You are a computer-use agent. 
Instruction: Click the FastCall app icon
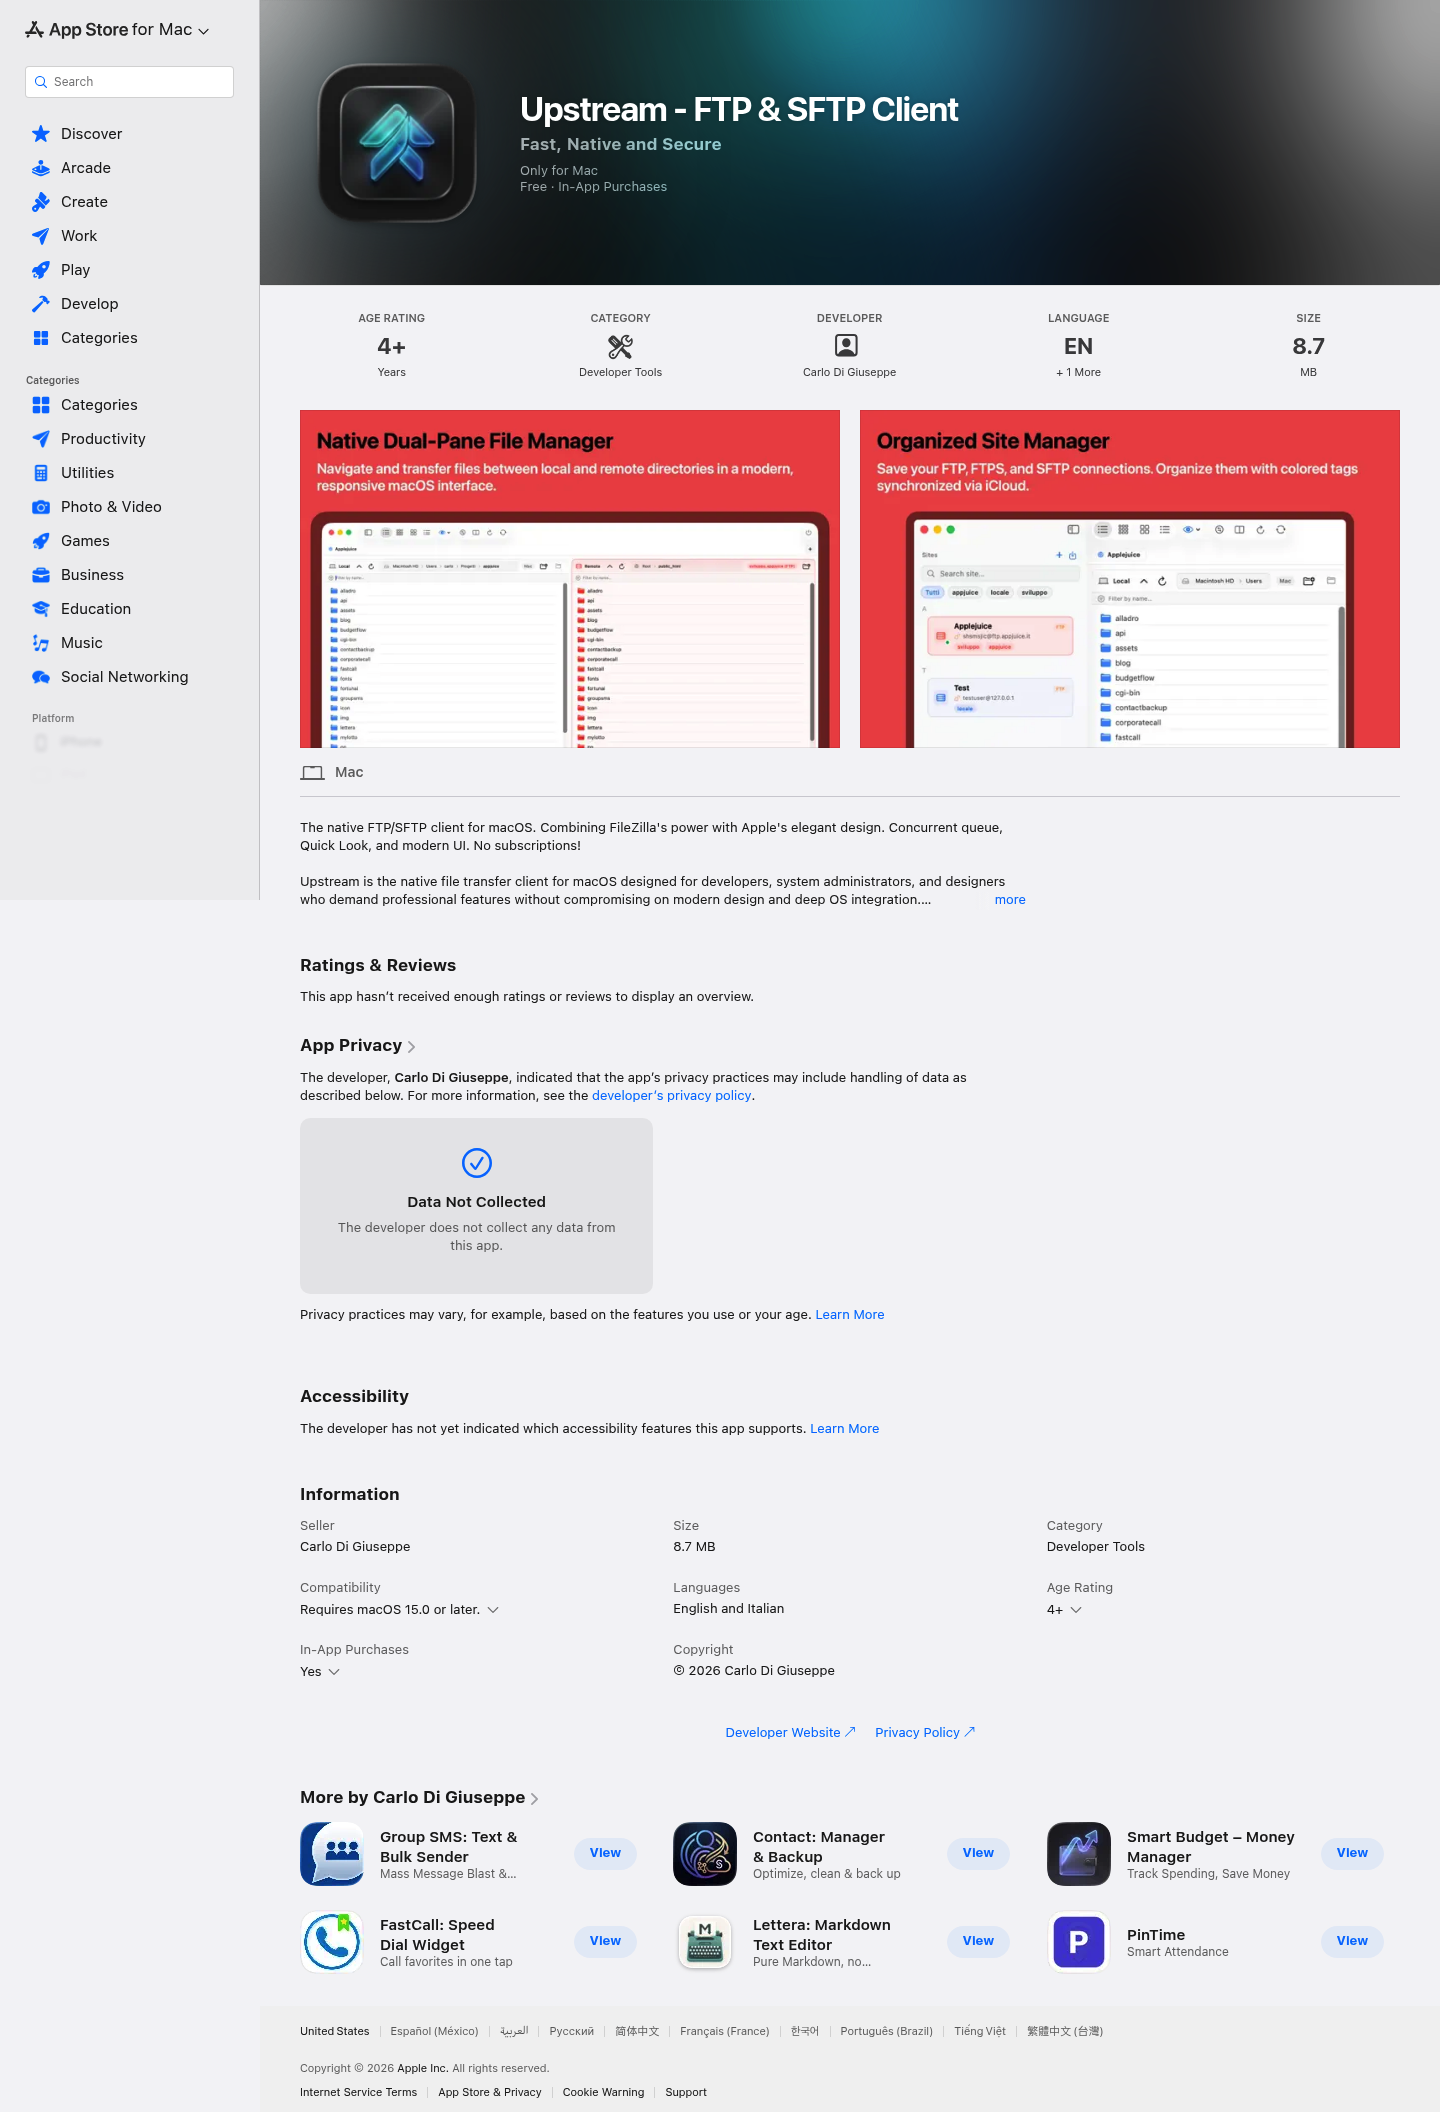[x=332, y=1942]
